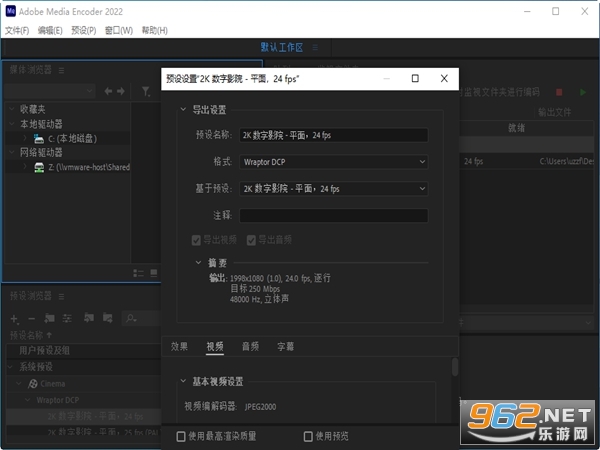
Task: Open 预设浏览器 panel menu icon
Action: (x=62, y=297)
